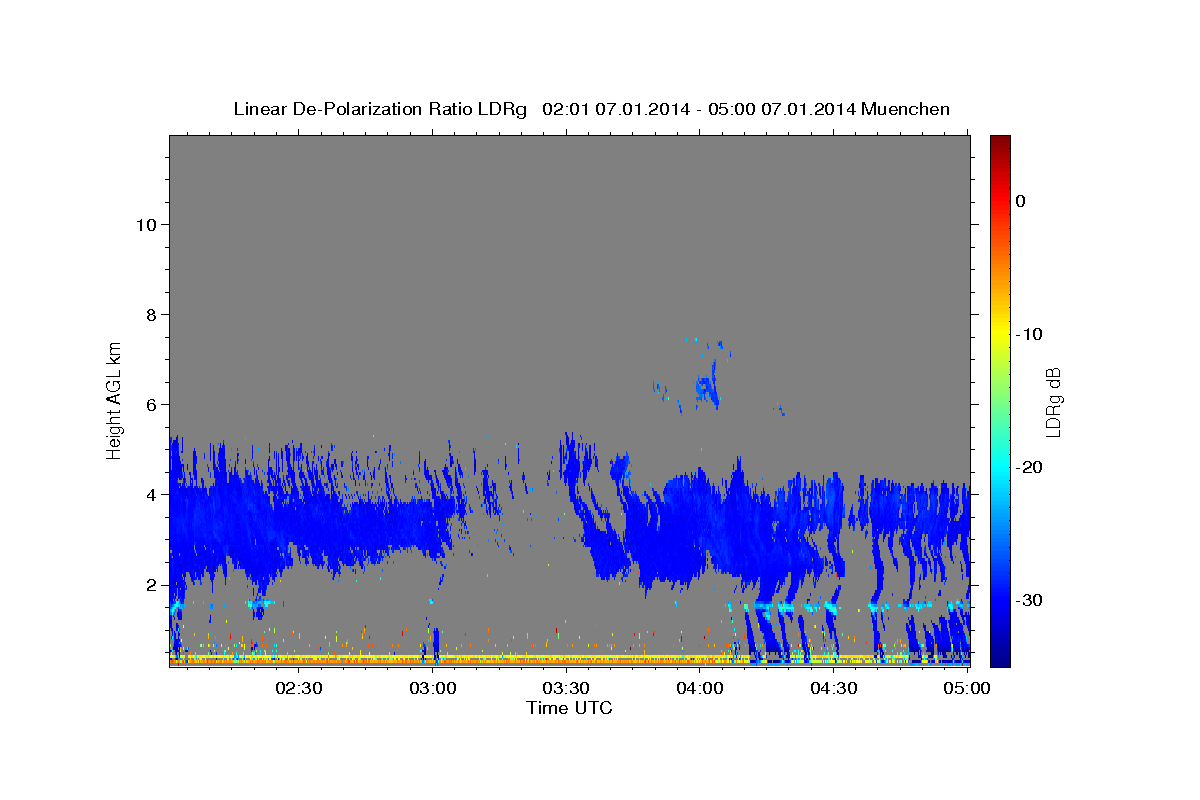Click the colorbar value 0
The width and height of the screenshot is (1200, 800).
tap(1021, 201)
